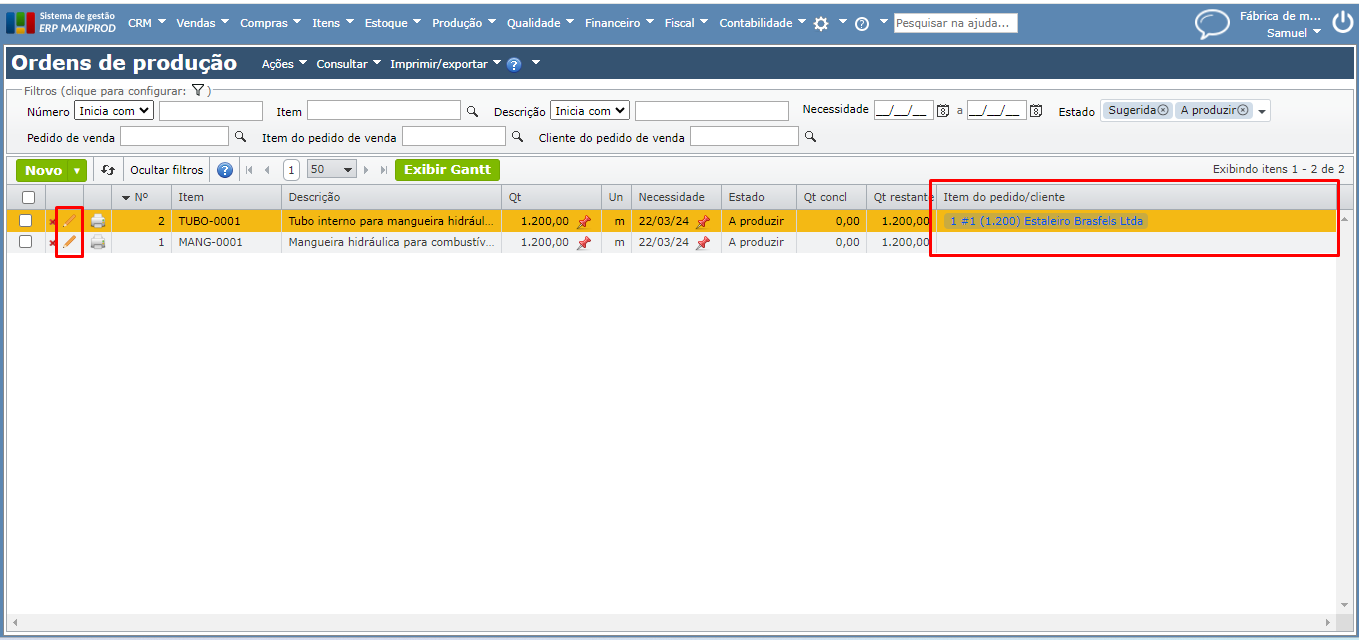Open Estoque menu
The width and height of the screenshot is (1359, 640).
click(x=392, y=23)
